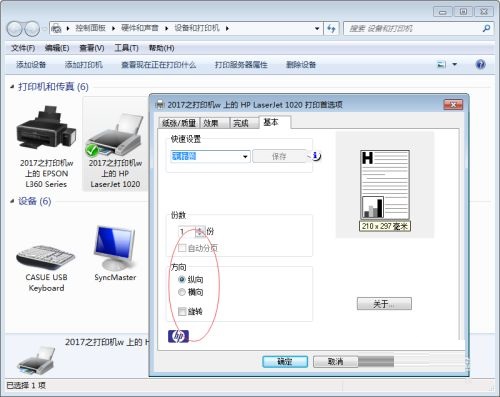This screenshot has height=397, width=500.
Task: Click the devices icon in address bar
Action: click(57, 29)
